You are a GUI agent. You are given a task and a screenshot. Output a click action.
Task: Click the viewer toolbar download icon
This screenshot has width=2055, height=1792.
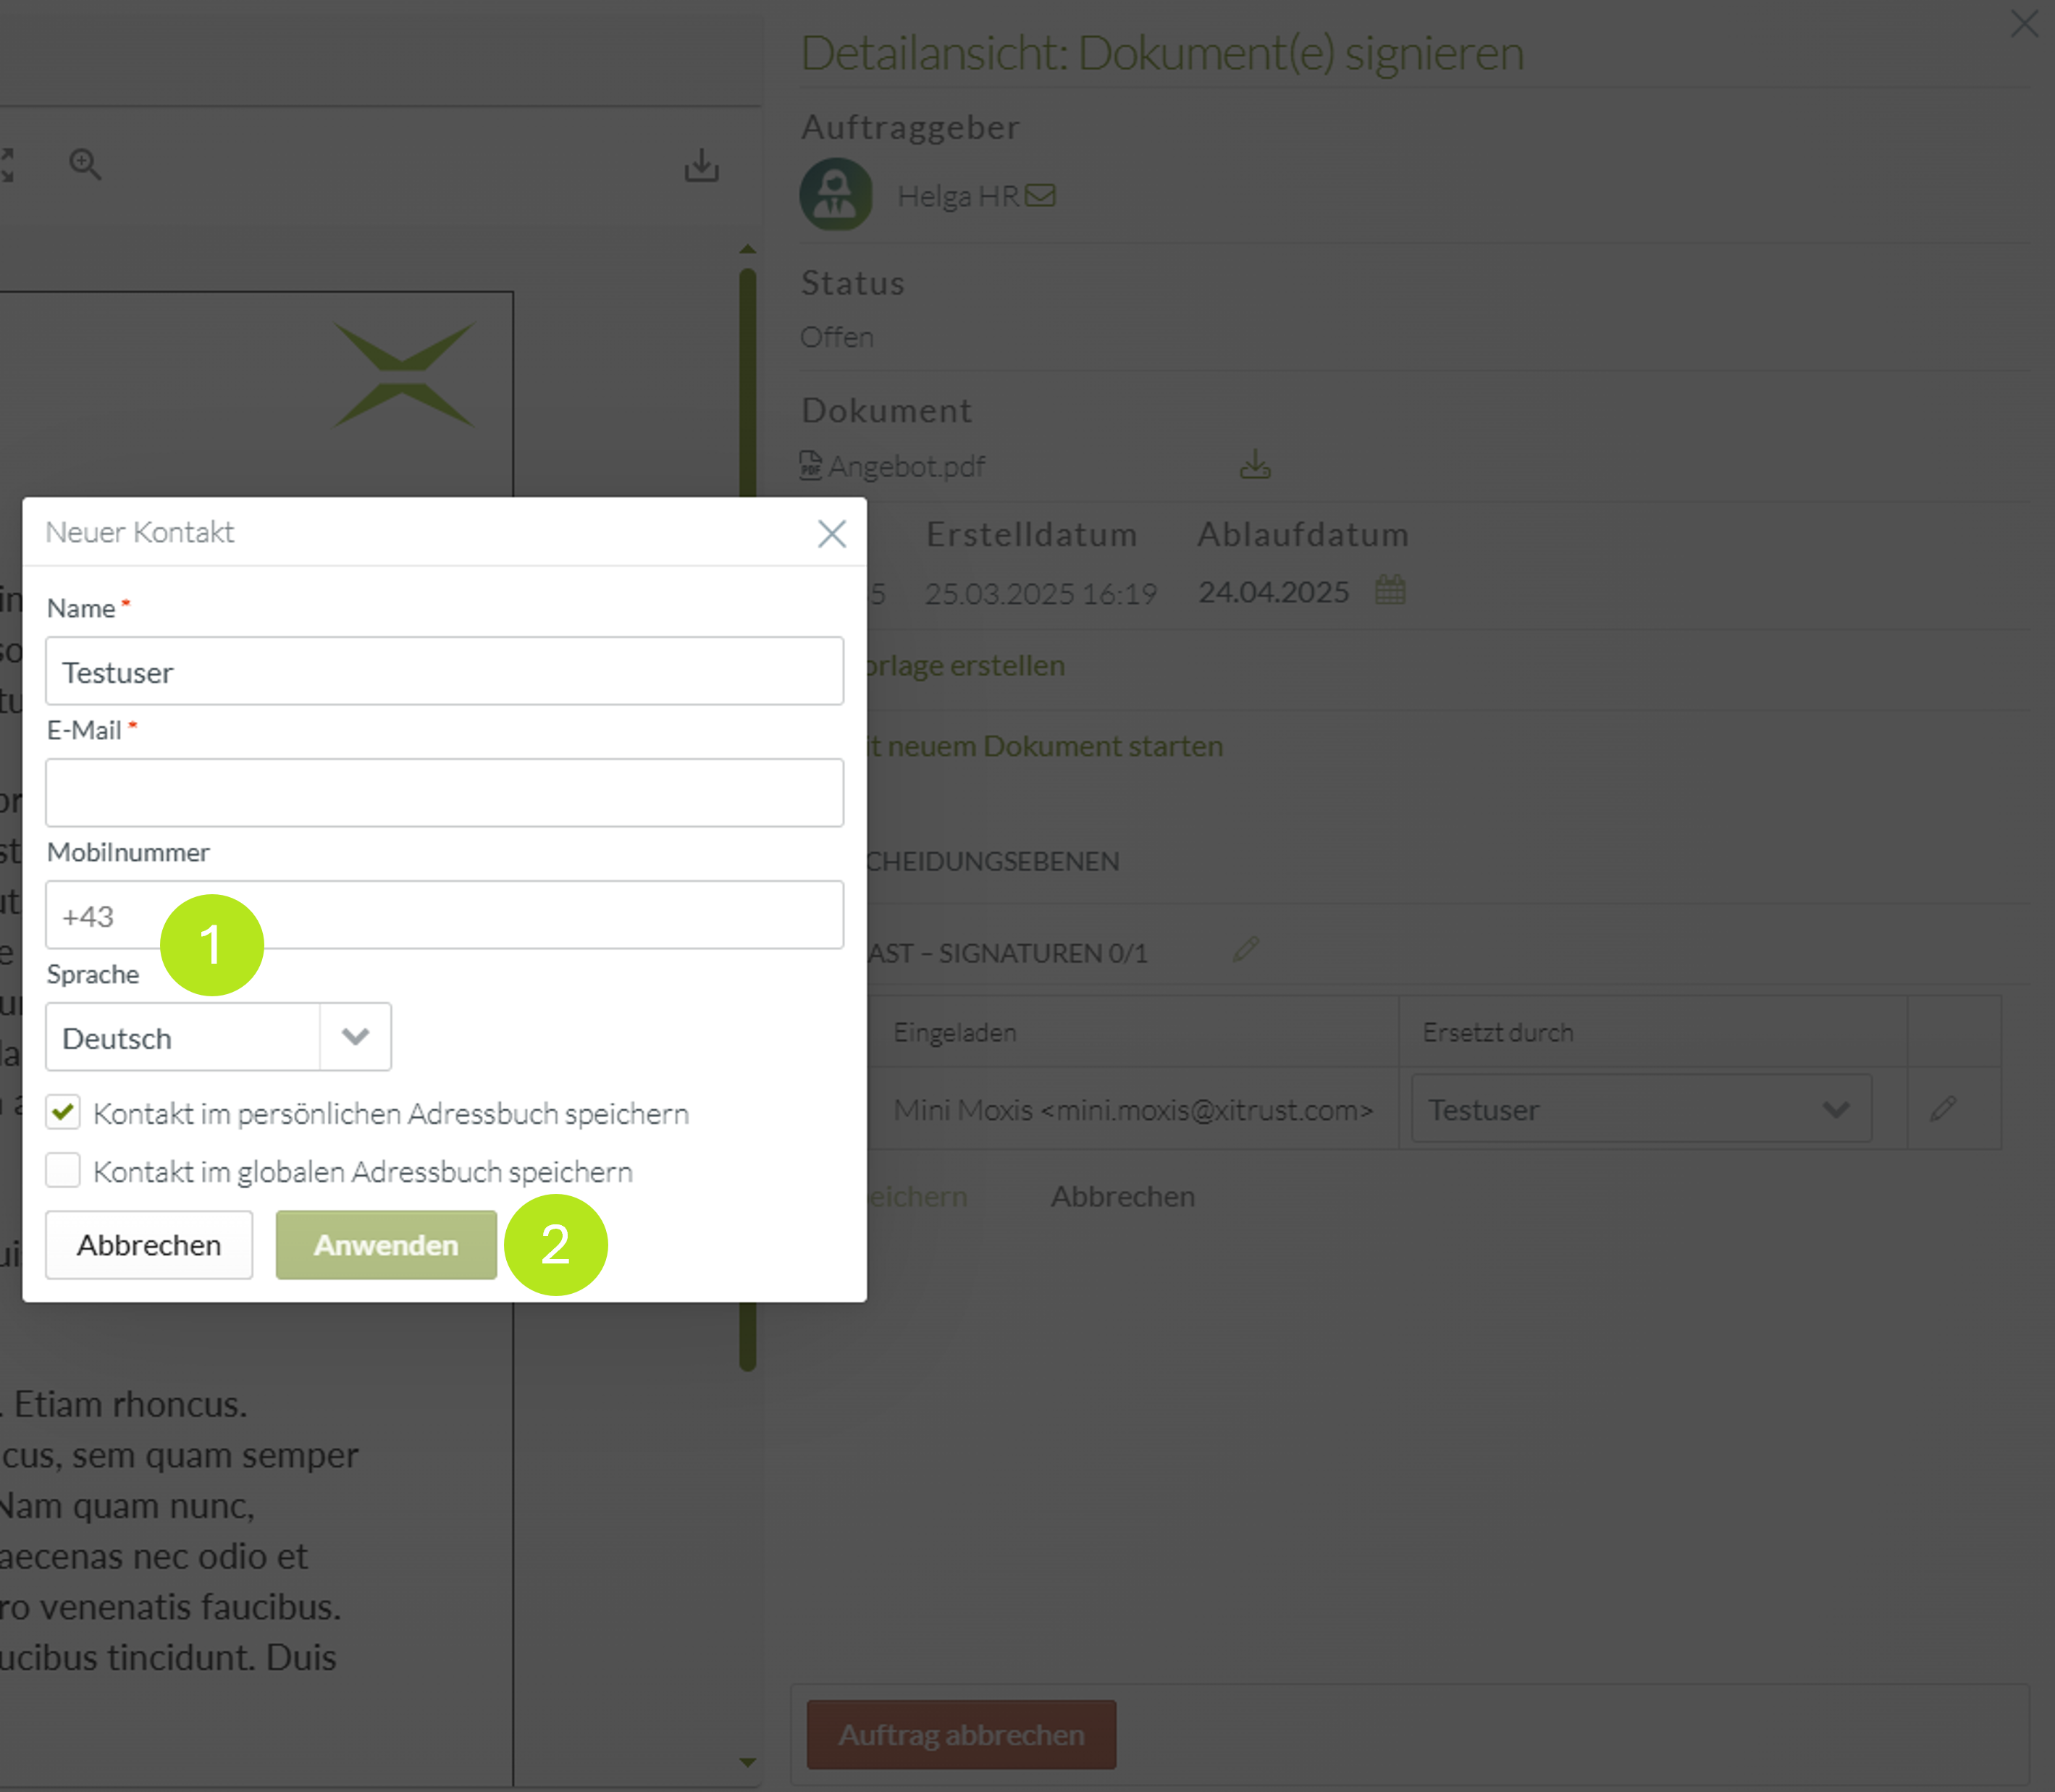click(701, 165)
